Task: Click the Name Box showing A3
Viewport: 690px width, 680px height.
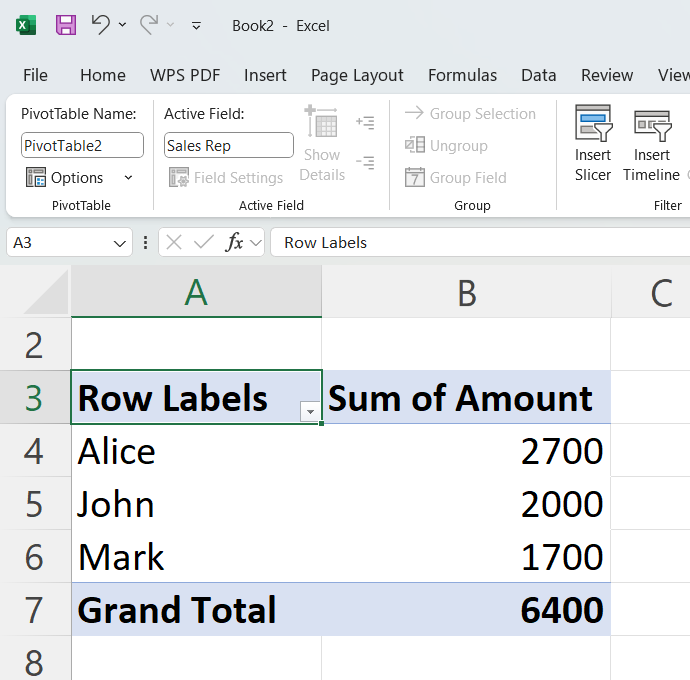Action: (59, 242)
